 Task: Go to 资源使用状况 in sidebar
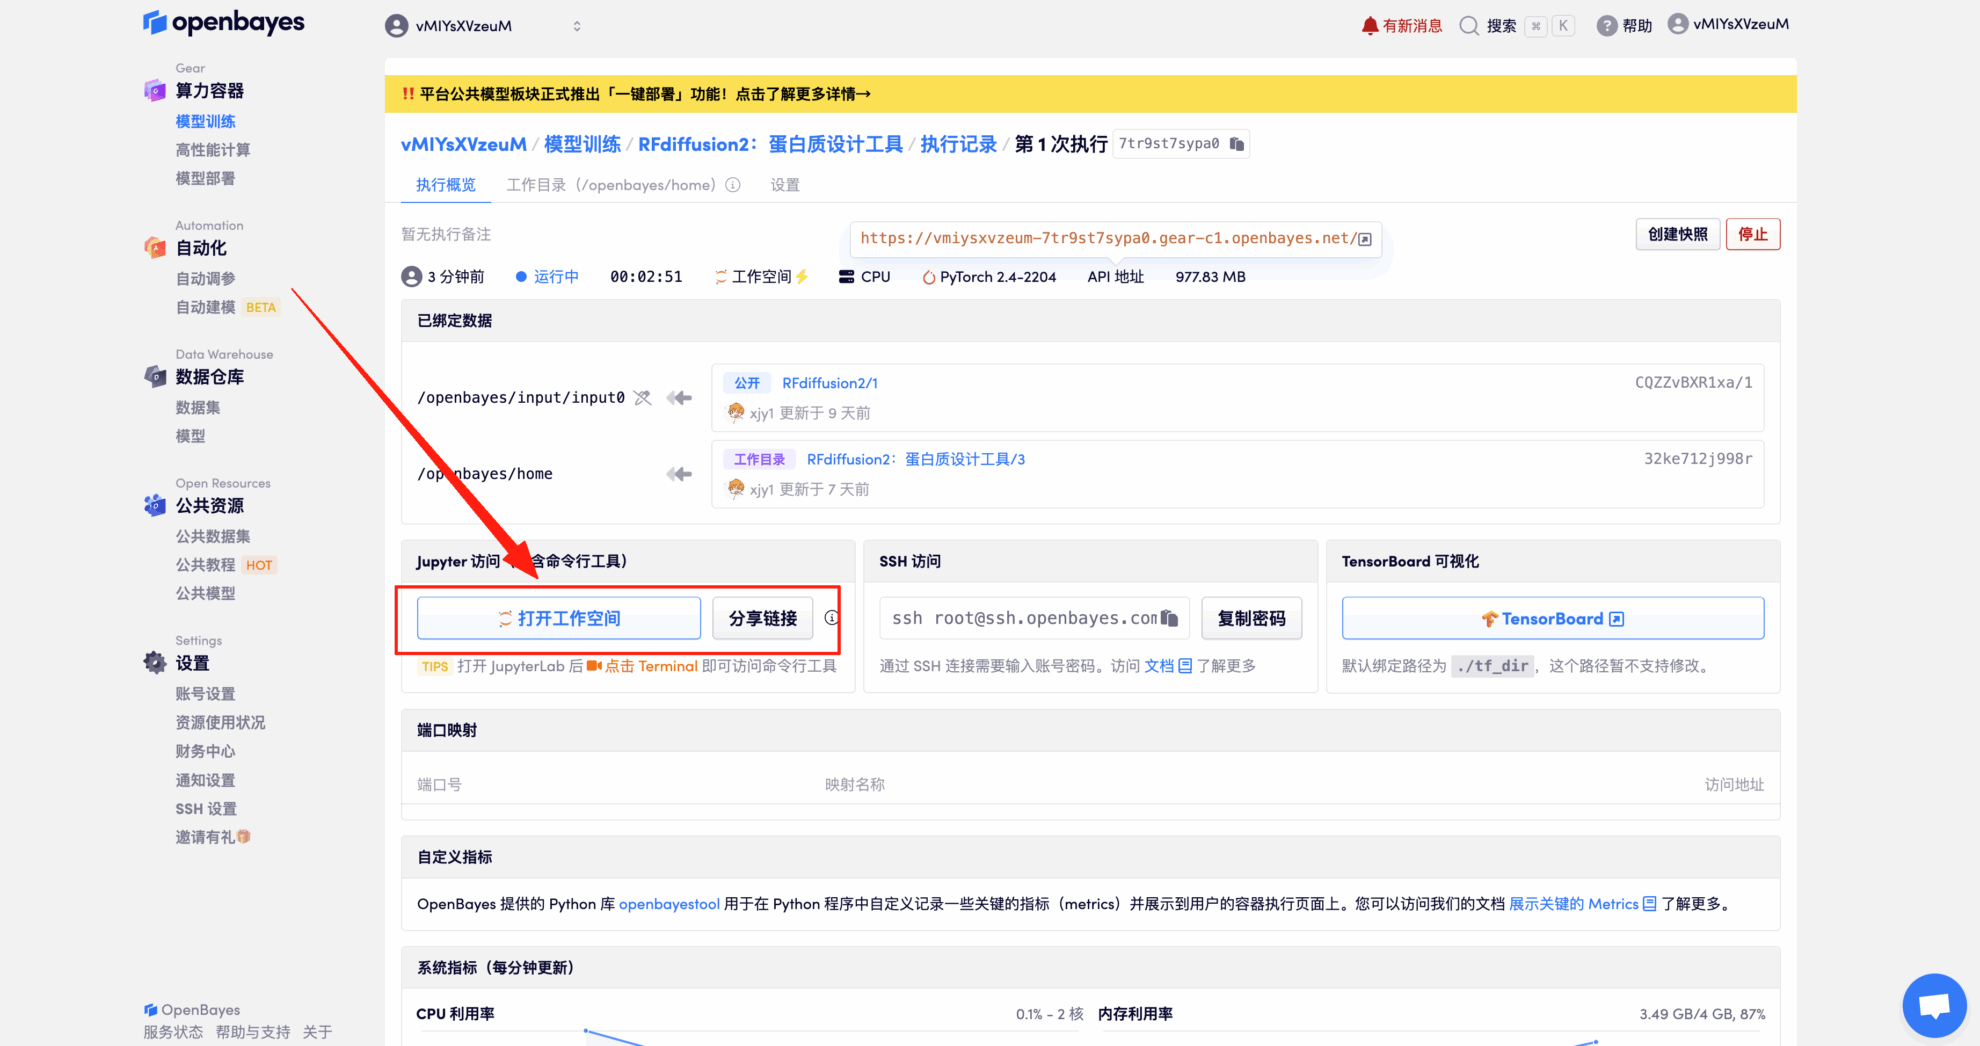[x=221, y=722]
